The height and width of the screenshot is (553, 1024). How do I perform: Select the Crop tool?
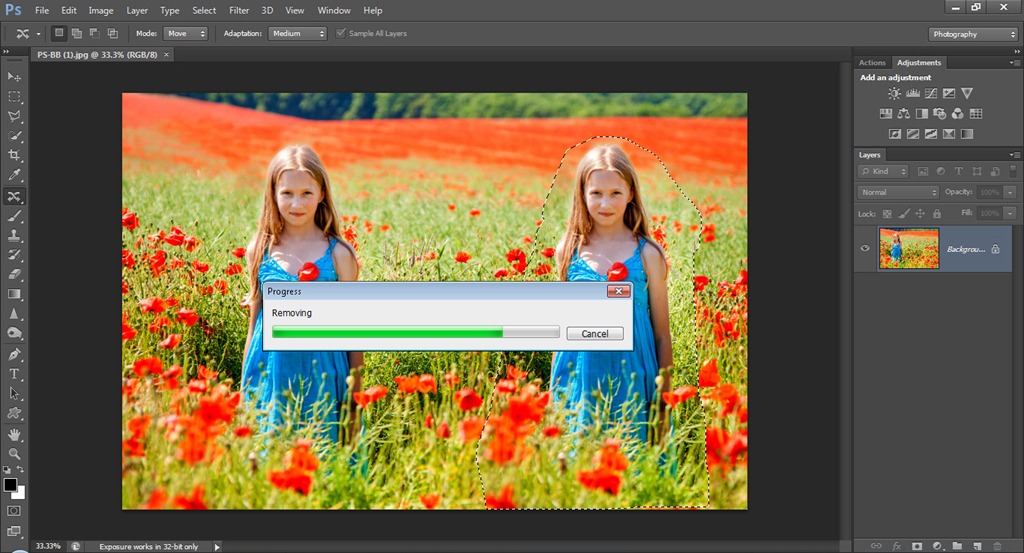click(14, 155)
